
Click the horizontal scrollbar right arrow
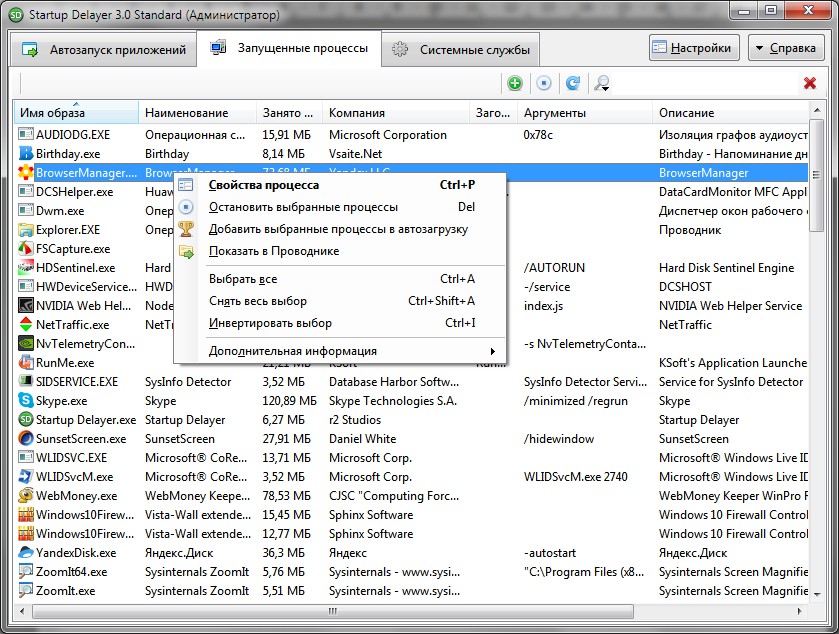pyautogui.click(x=799, y=611)
